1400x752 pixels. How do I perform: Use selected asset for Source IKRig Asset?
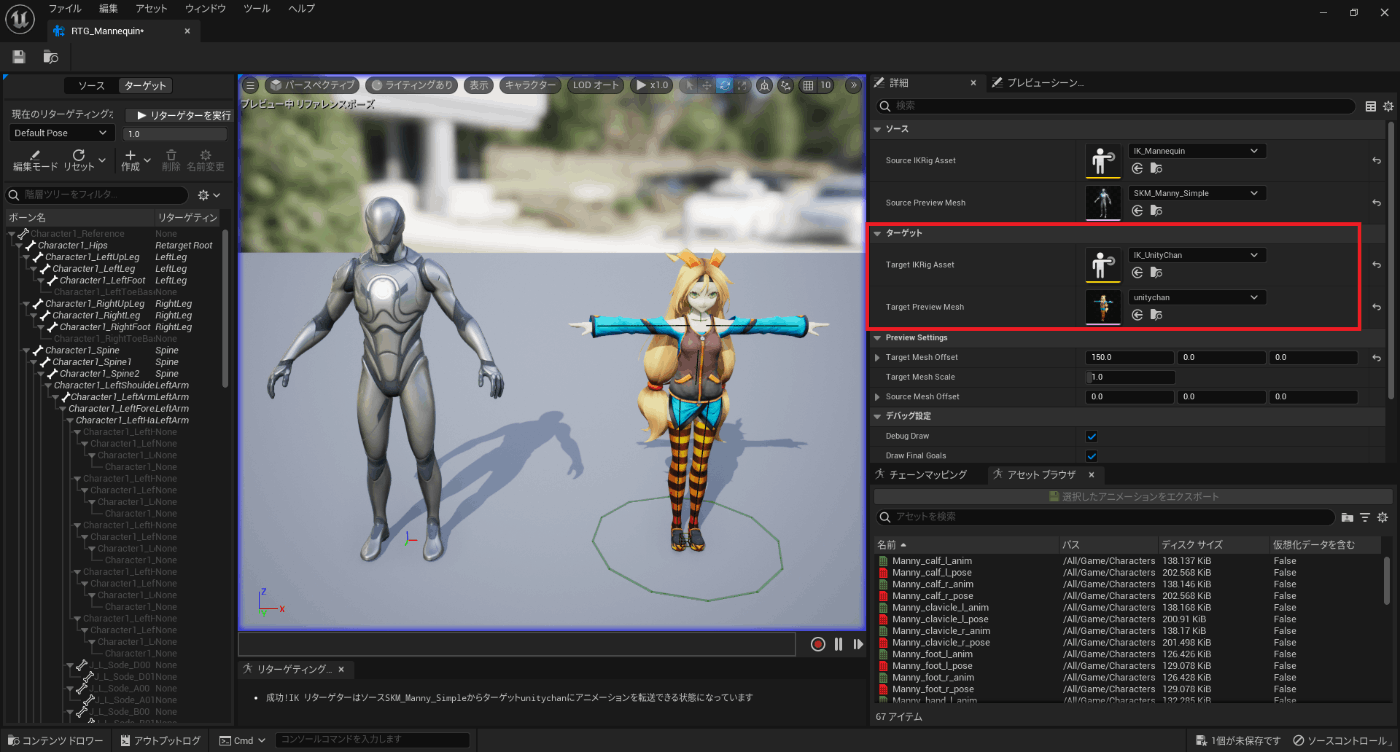coord(1137,168)
